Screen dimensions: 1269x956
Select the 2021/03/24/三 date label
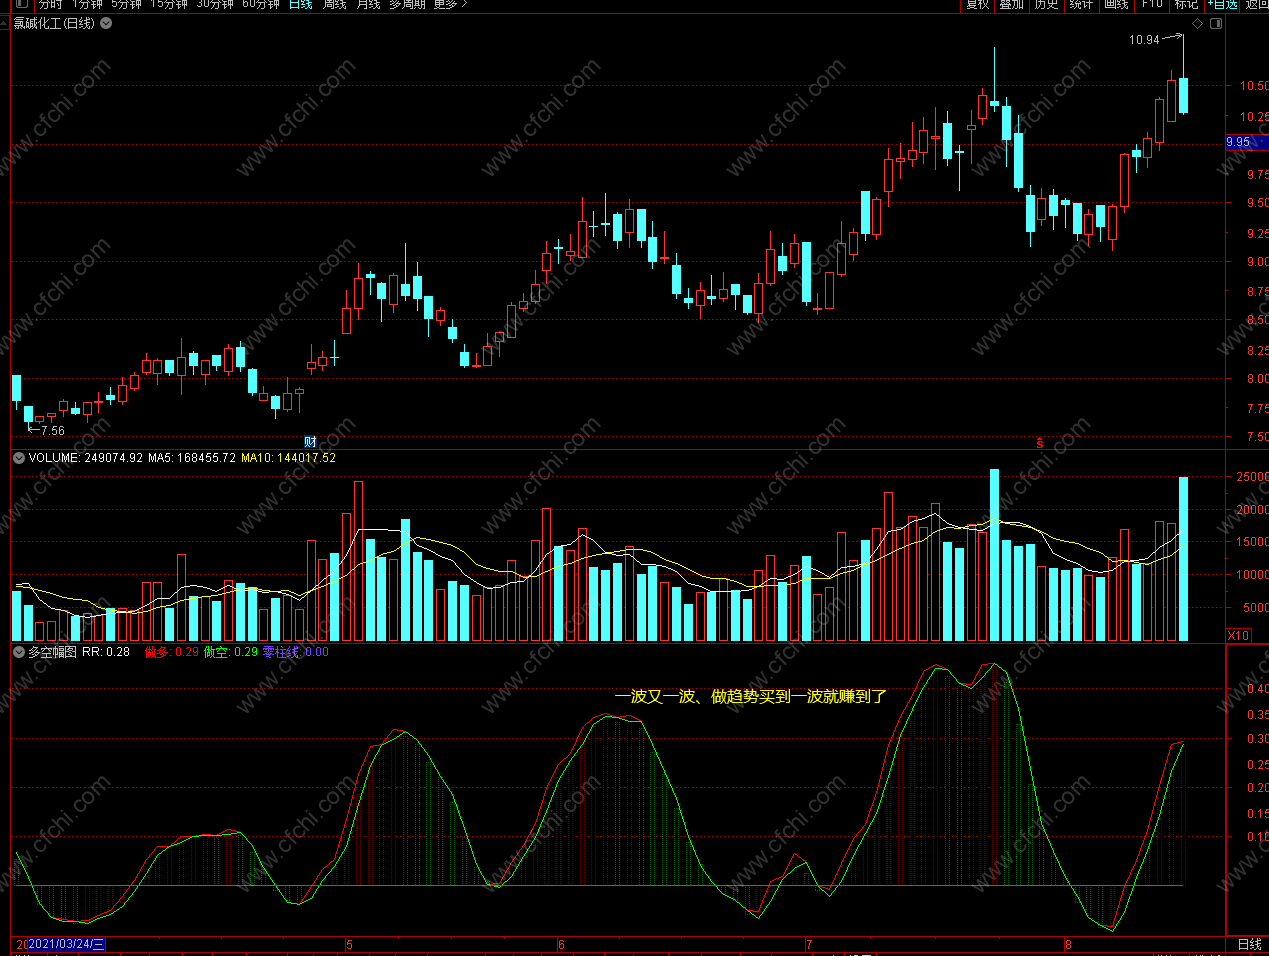coord(65,944)
